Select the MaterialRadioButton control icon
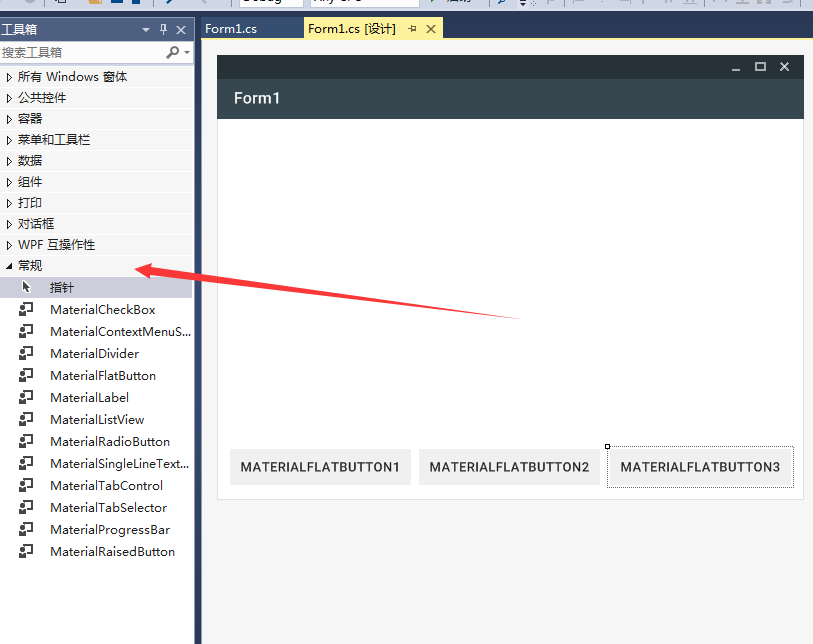This screenshot has height=644, width=813. click(26, 442)
